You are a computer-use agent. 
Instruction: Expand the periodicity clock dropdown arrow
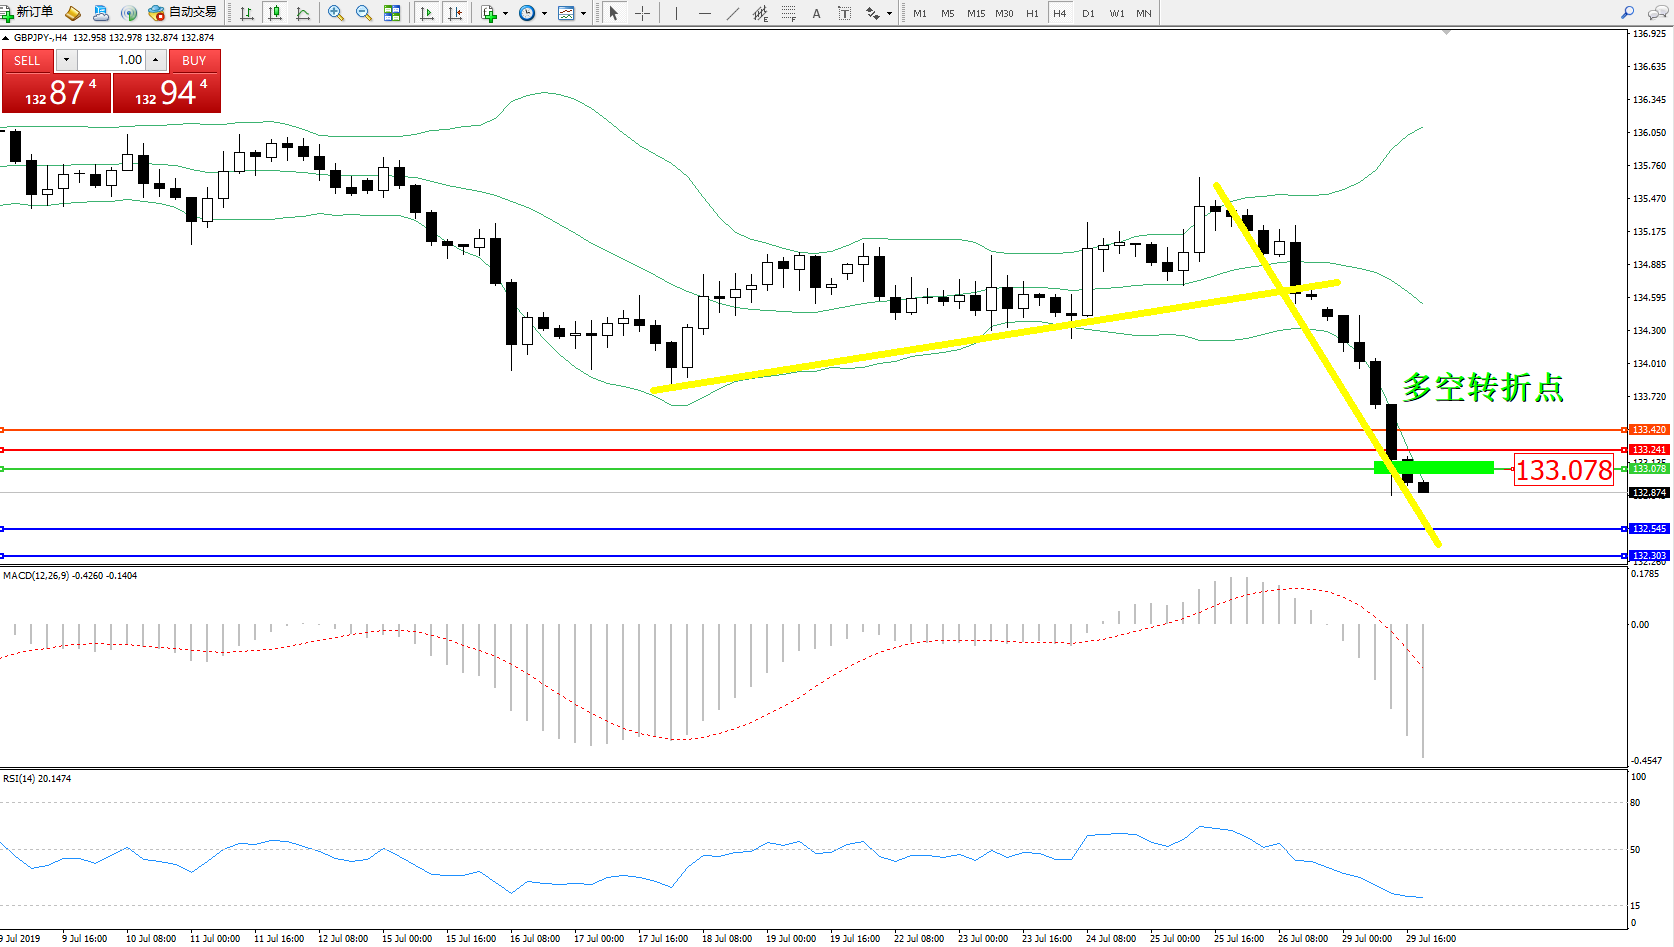[544, 14]
